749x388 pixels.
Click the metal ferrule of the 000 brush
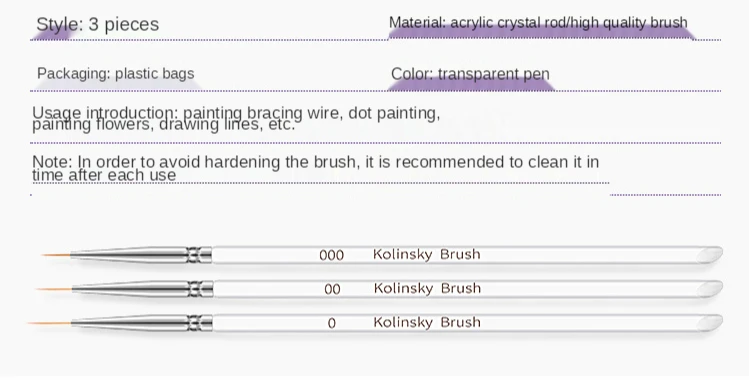[141, 255]
